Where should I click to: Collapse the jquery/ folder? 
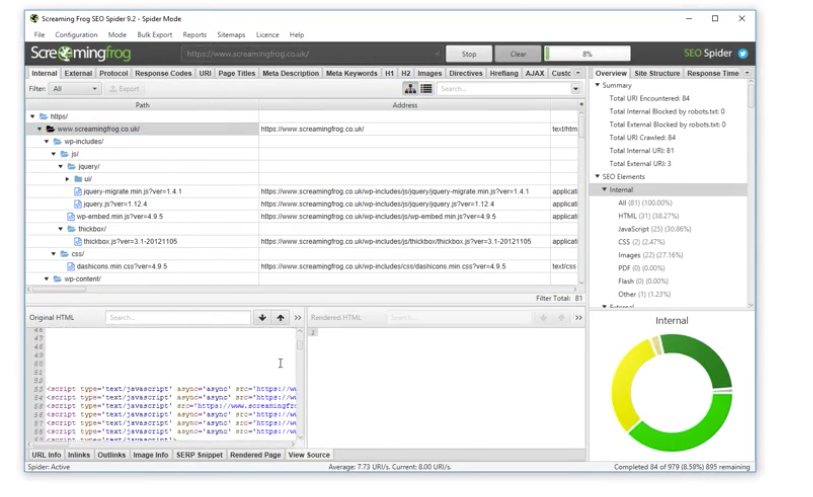pyautogui.click(x=61, y=166)
